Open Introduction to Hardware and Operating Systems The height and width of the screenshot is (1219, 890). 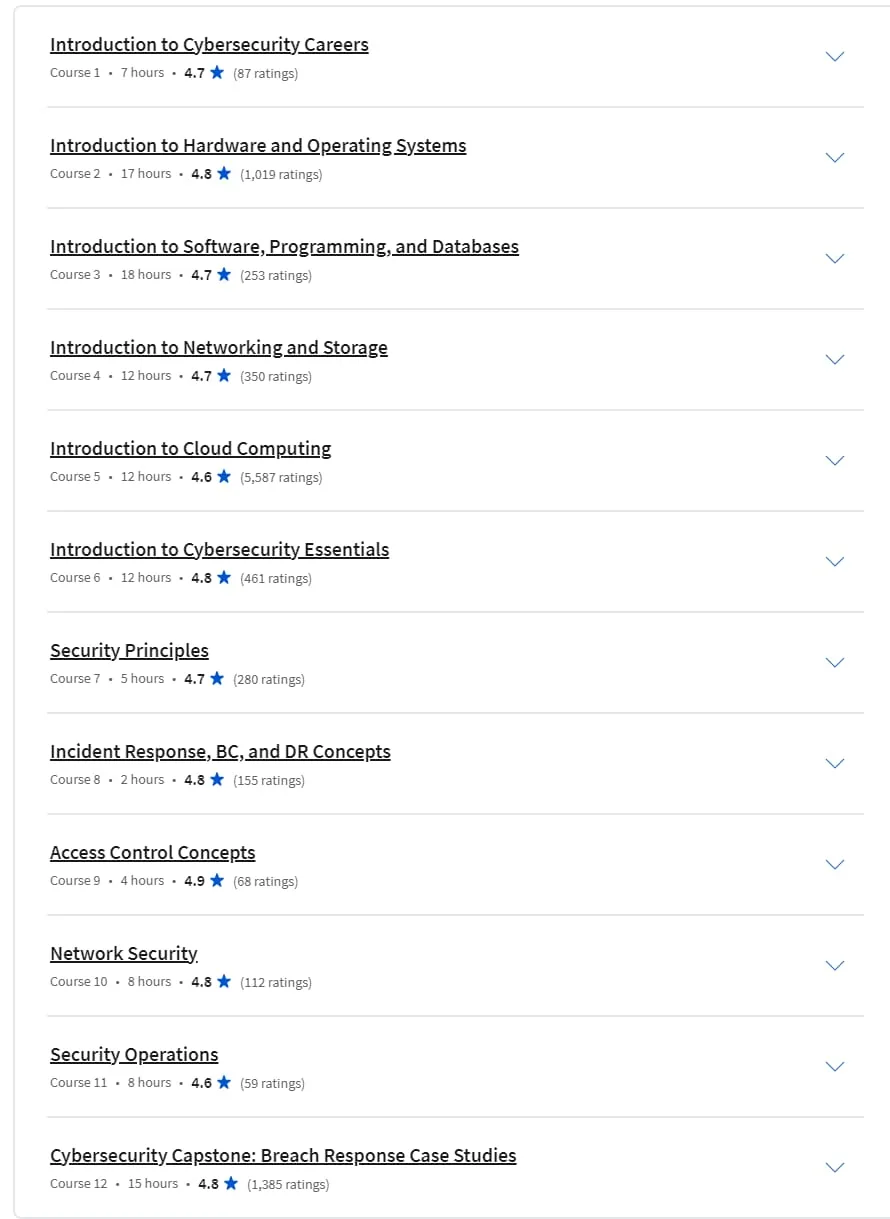point(258,146)
